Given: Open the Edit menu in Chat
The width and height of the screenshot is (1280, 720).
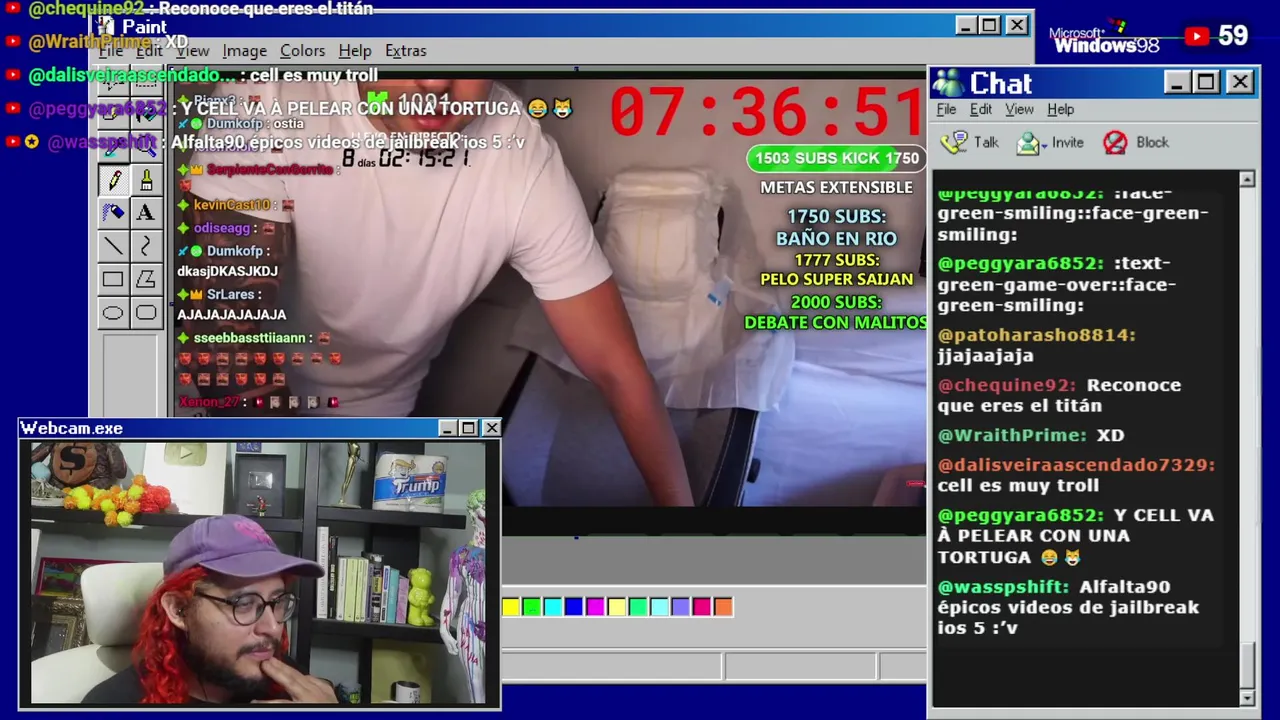Looking at the screenshot, I should [981, 110].
